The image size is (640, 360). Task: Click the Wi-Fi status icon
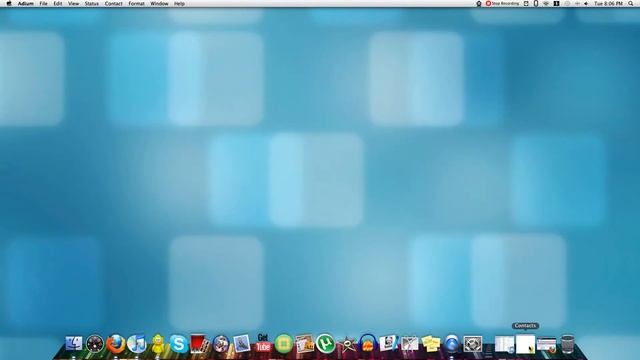pyautogui.click(x=546, y=4)
